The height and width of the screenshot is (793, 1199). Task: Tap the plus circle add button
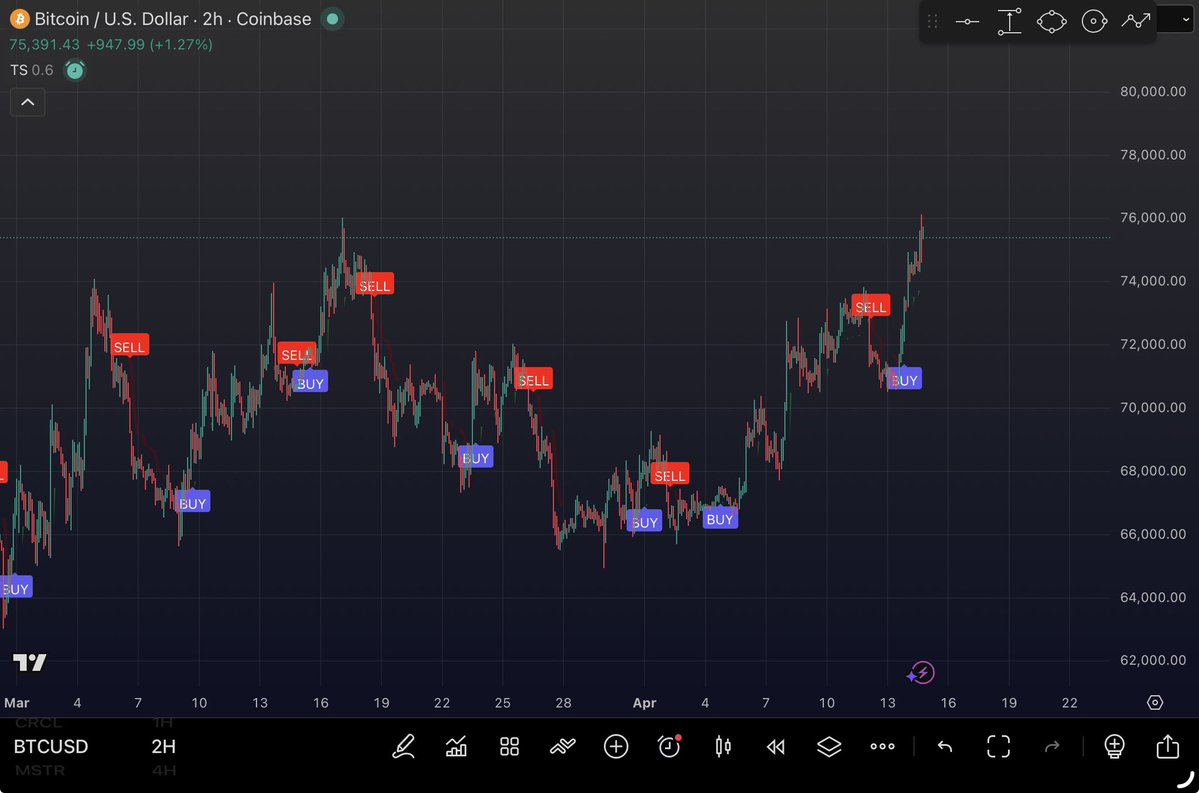[616, 746]
